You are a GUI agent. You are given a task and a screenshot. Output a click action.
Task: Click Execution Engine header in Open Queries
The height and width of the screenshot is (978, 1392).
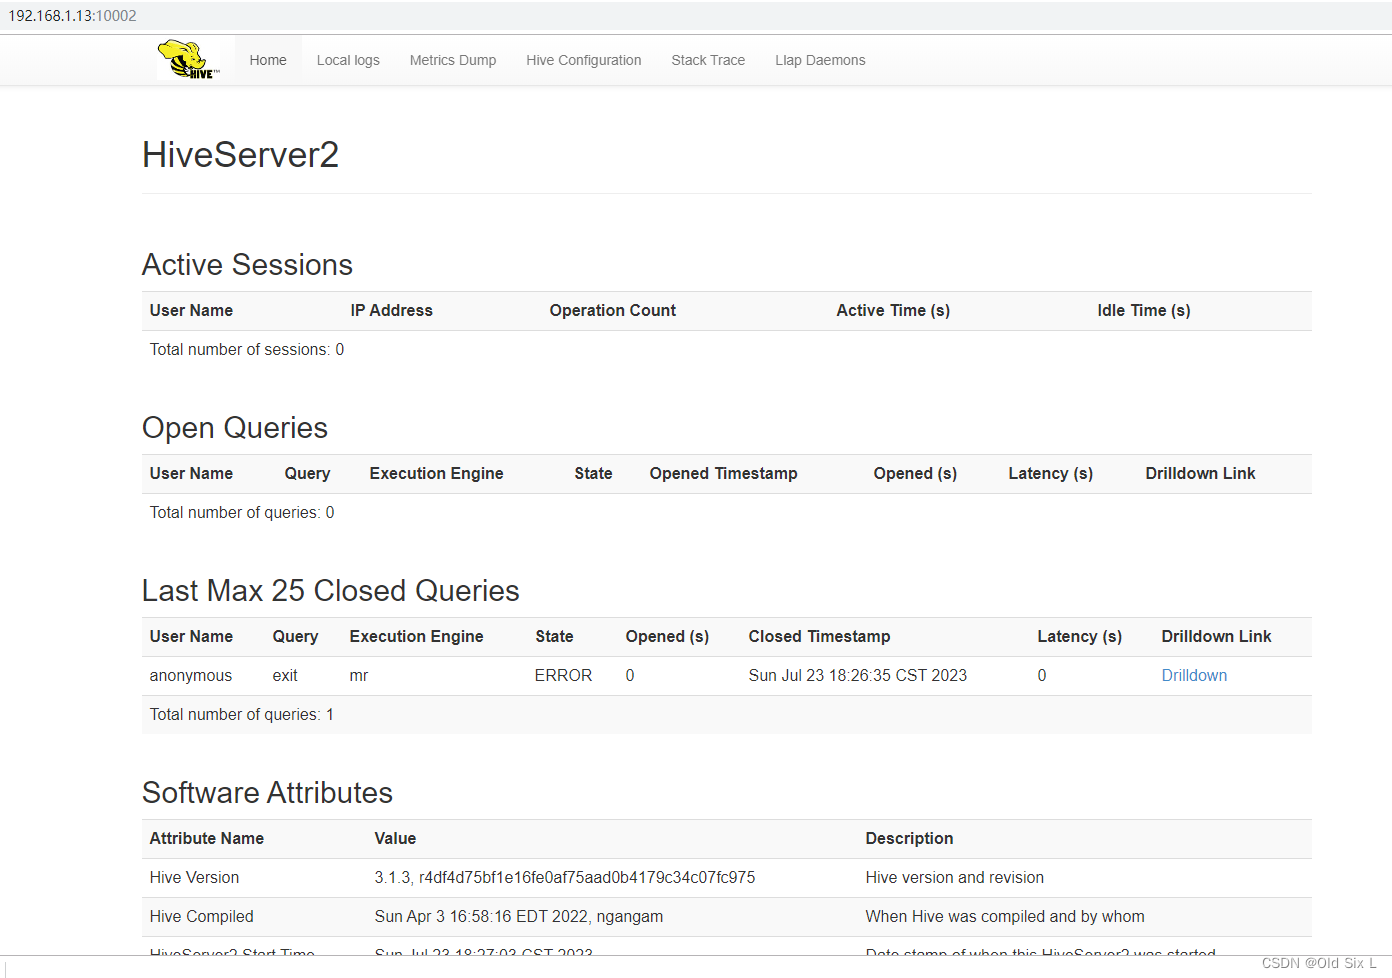(436, 474)
